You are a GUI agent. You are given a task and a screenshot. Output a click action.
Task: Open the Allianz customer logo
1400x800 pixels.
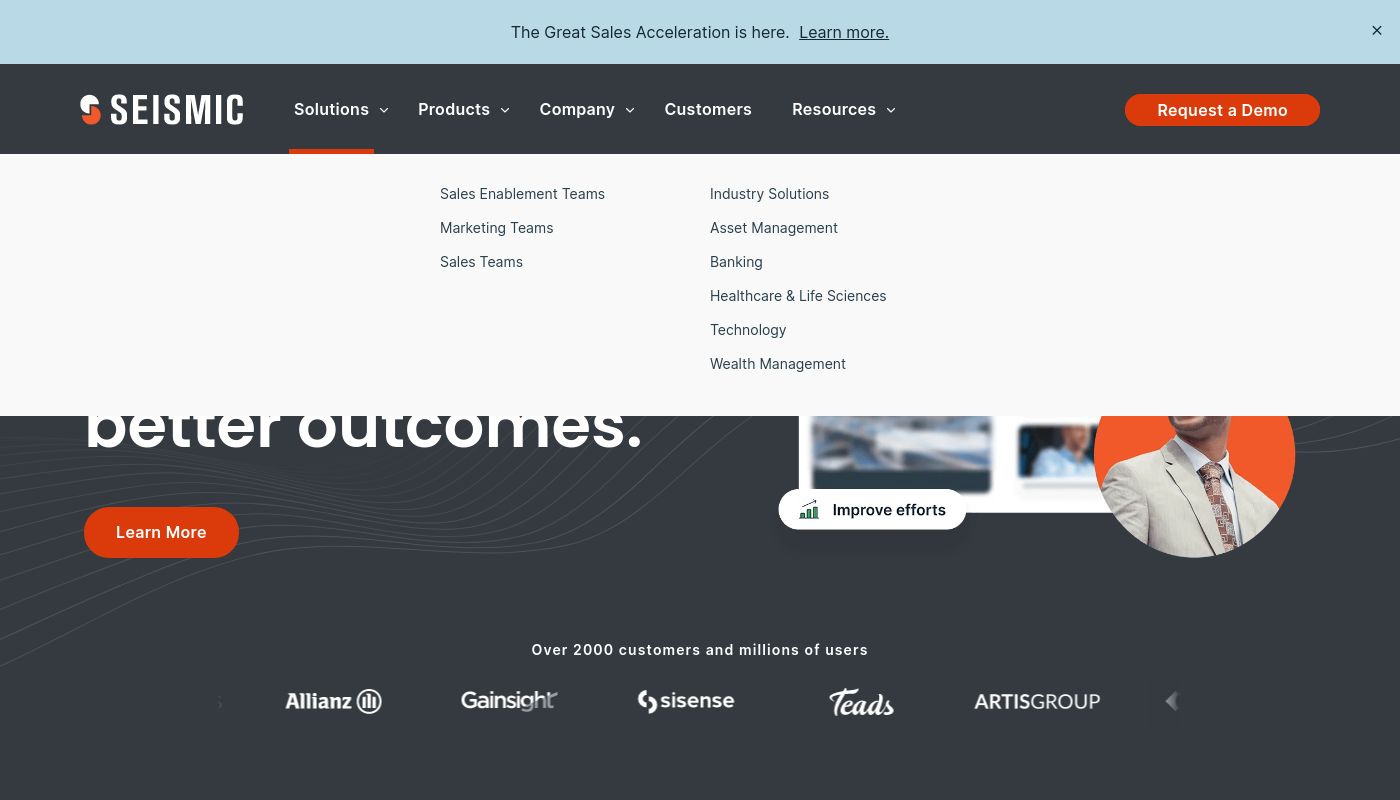point(333,701)
